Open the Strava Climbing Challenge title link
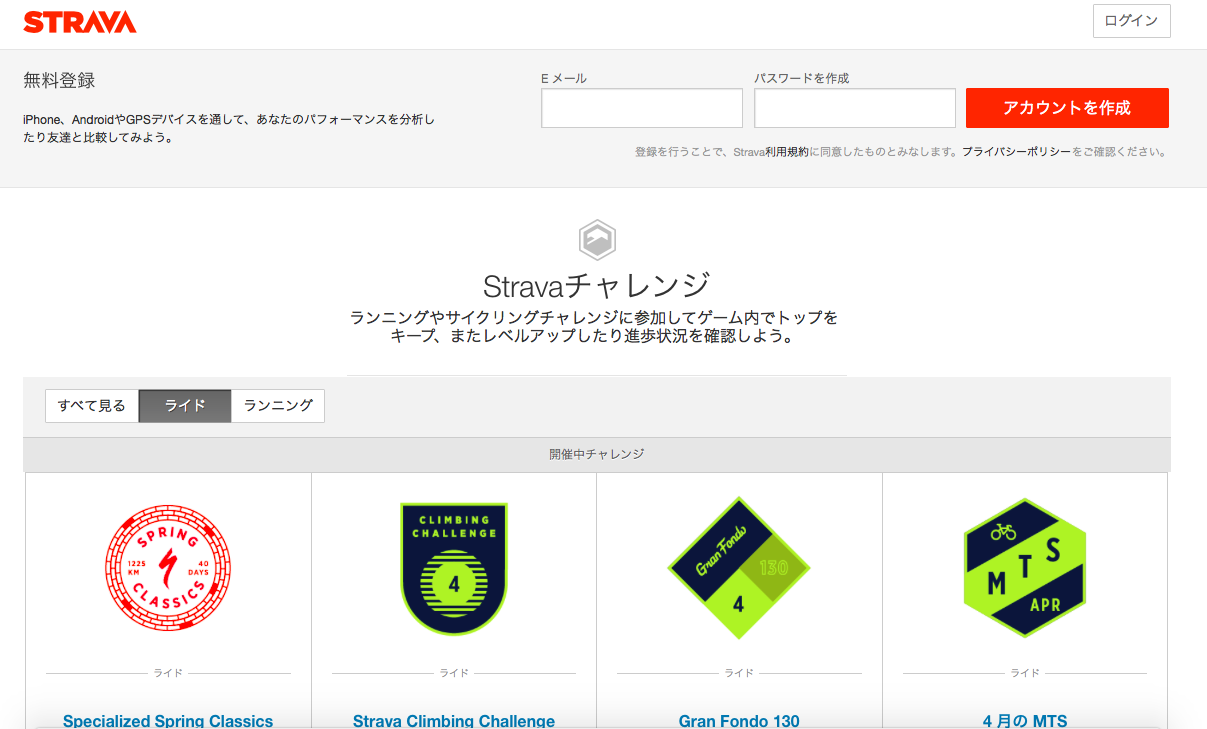1207x729 pixels. 454,720
